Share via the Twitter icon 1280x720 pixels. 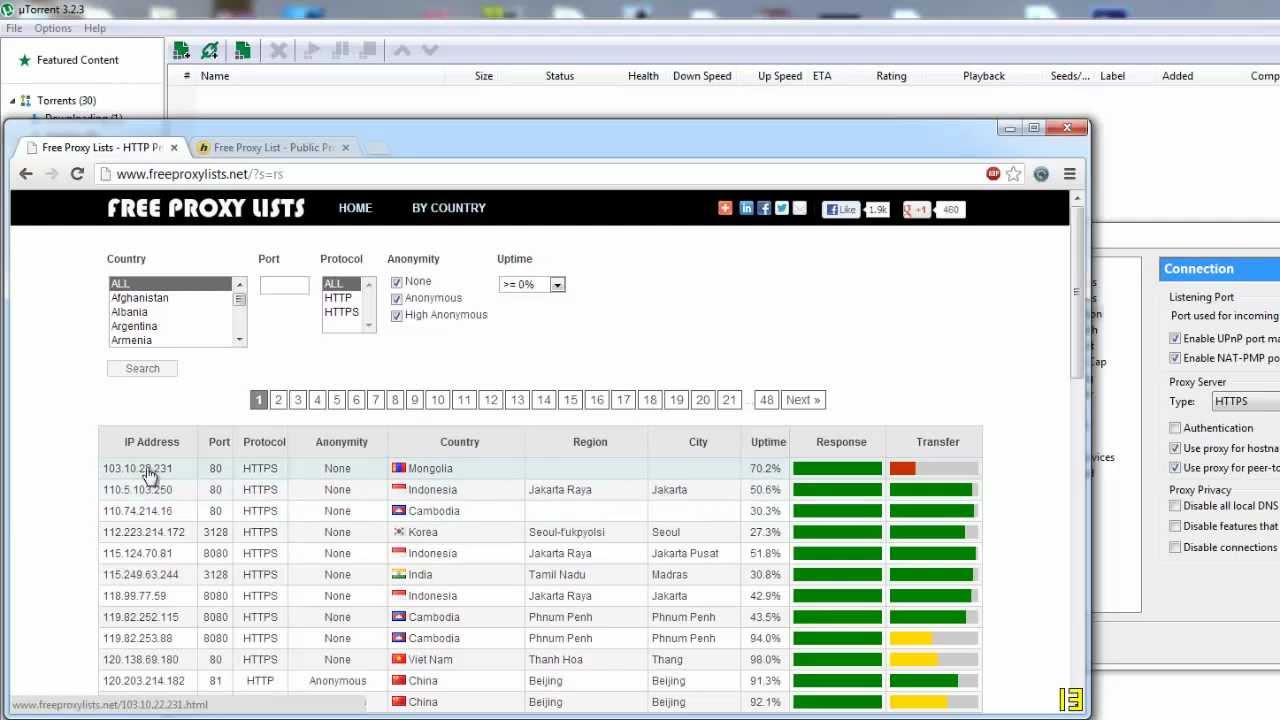(x=782, y=208)
